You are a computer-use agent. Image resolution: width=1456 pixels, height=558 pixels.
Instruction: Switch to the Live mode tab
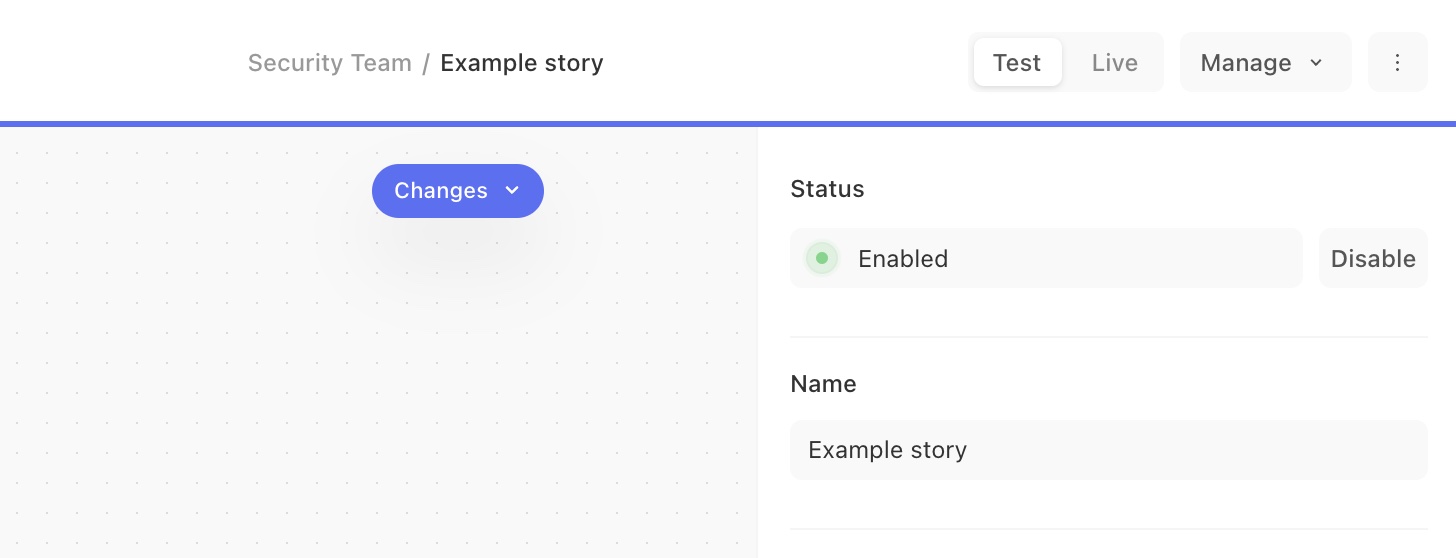pos(1114,62)
